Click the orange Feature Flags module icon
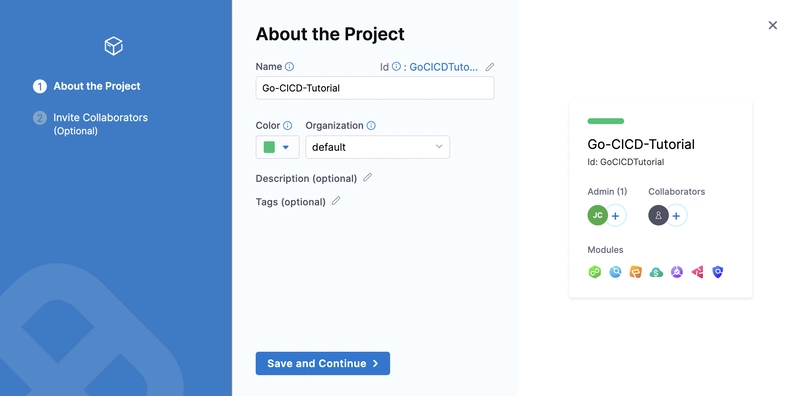This screenshot has width=800, height=396. (636, 272)
